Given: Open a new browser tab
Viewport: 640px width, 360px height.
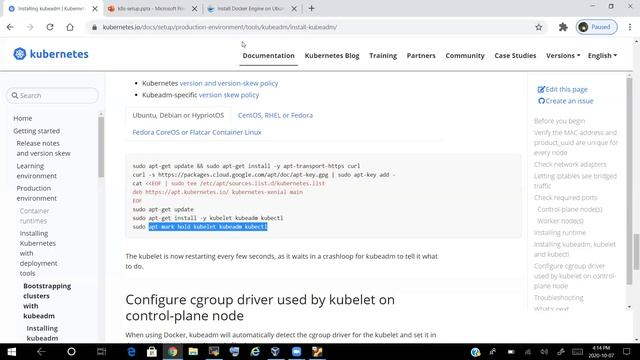Looking at the screenshot, I should click(311, 8).
